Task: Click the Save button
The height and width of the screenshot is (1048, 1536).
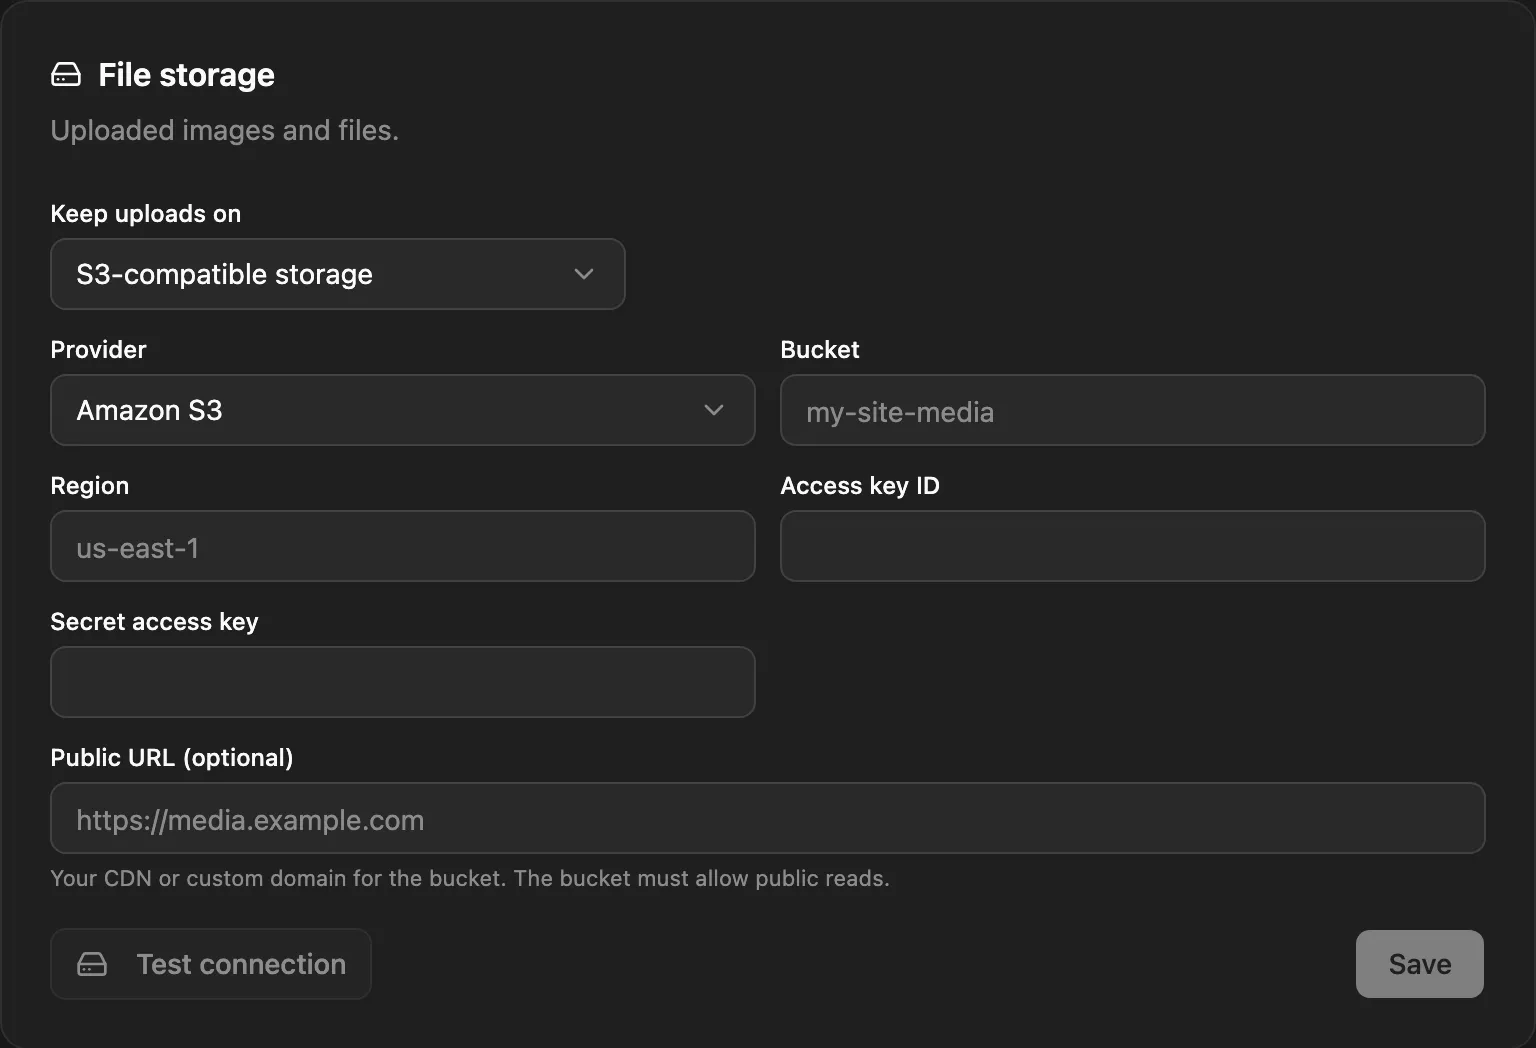Action: (x=1420, y=964)
